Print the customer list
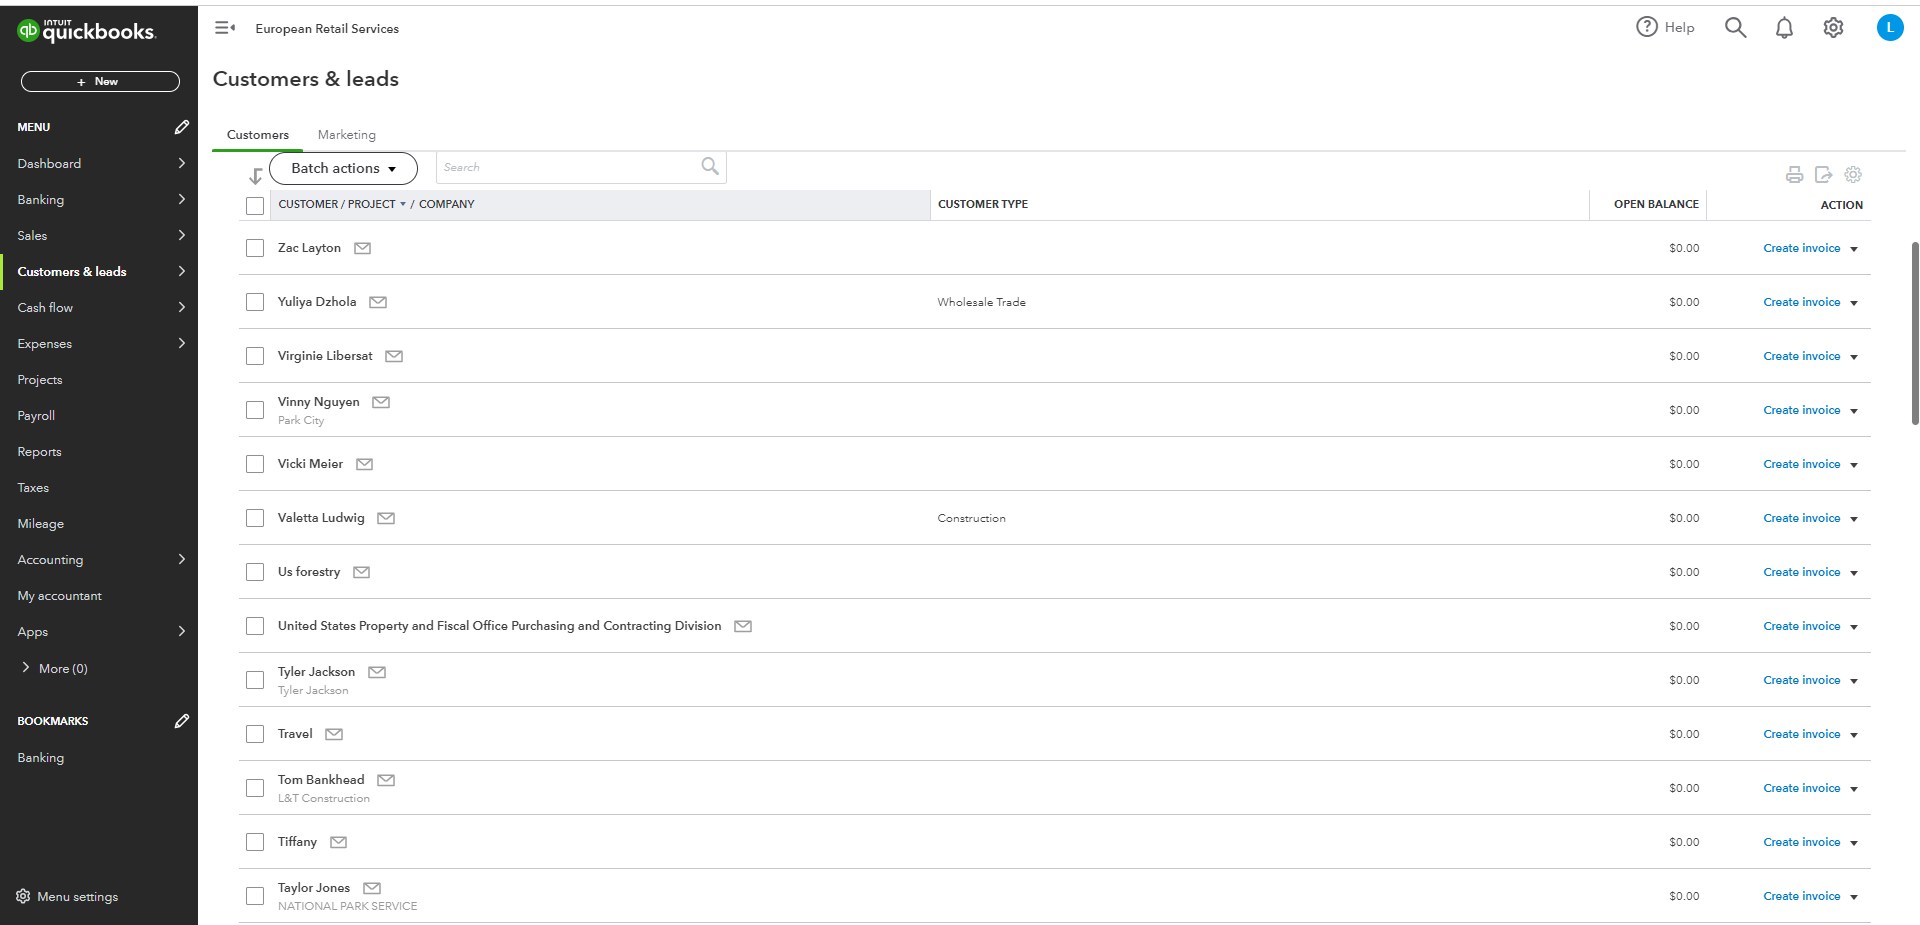Screen dimensions: 1920x925 coord(1795,175)
